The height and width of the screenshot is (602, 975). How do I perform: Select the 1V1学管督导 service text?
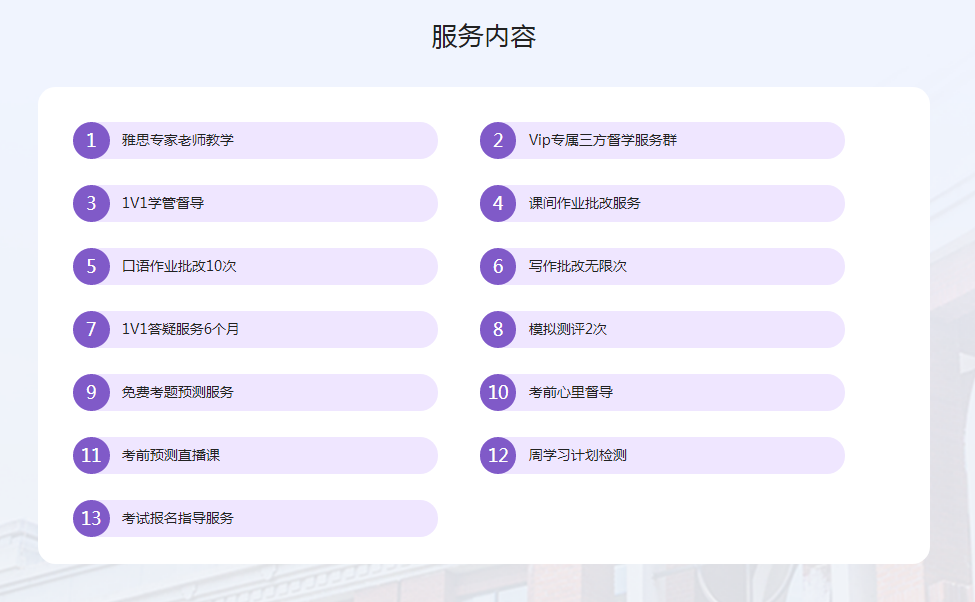click(163, 203)
